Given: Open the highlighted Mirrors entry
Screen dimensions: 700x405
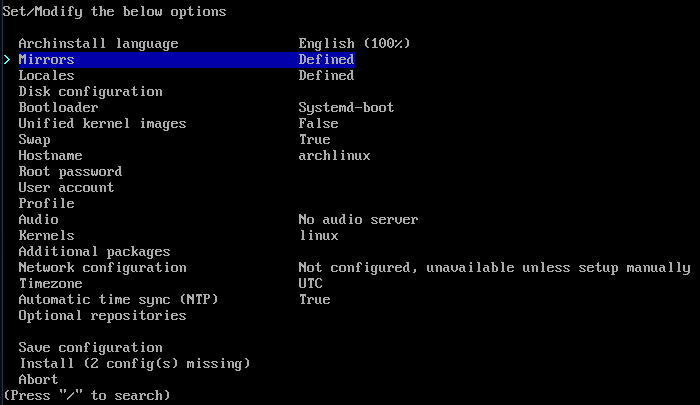Looking at the screenshot, I should point(187,60).
